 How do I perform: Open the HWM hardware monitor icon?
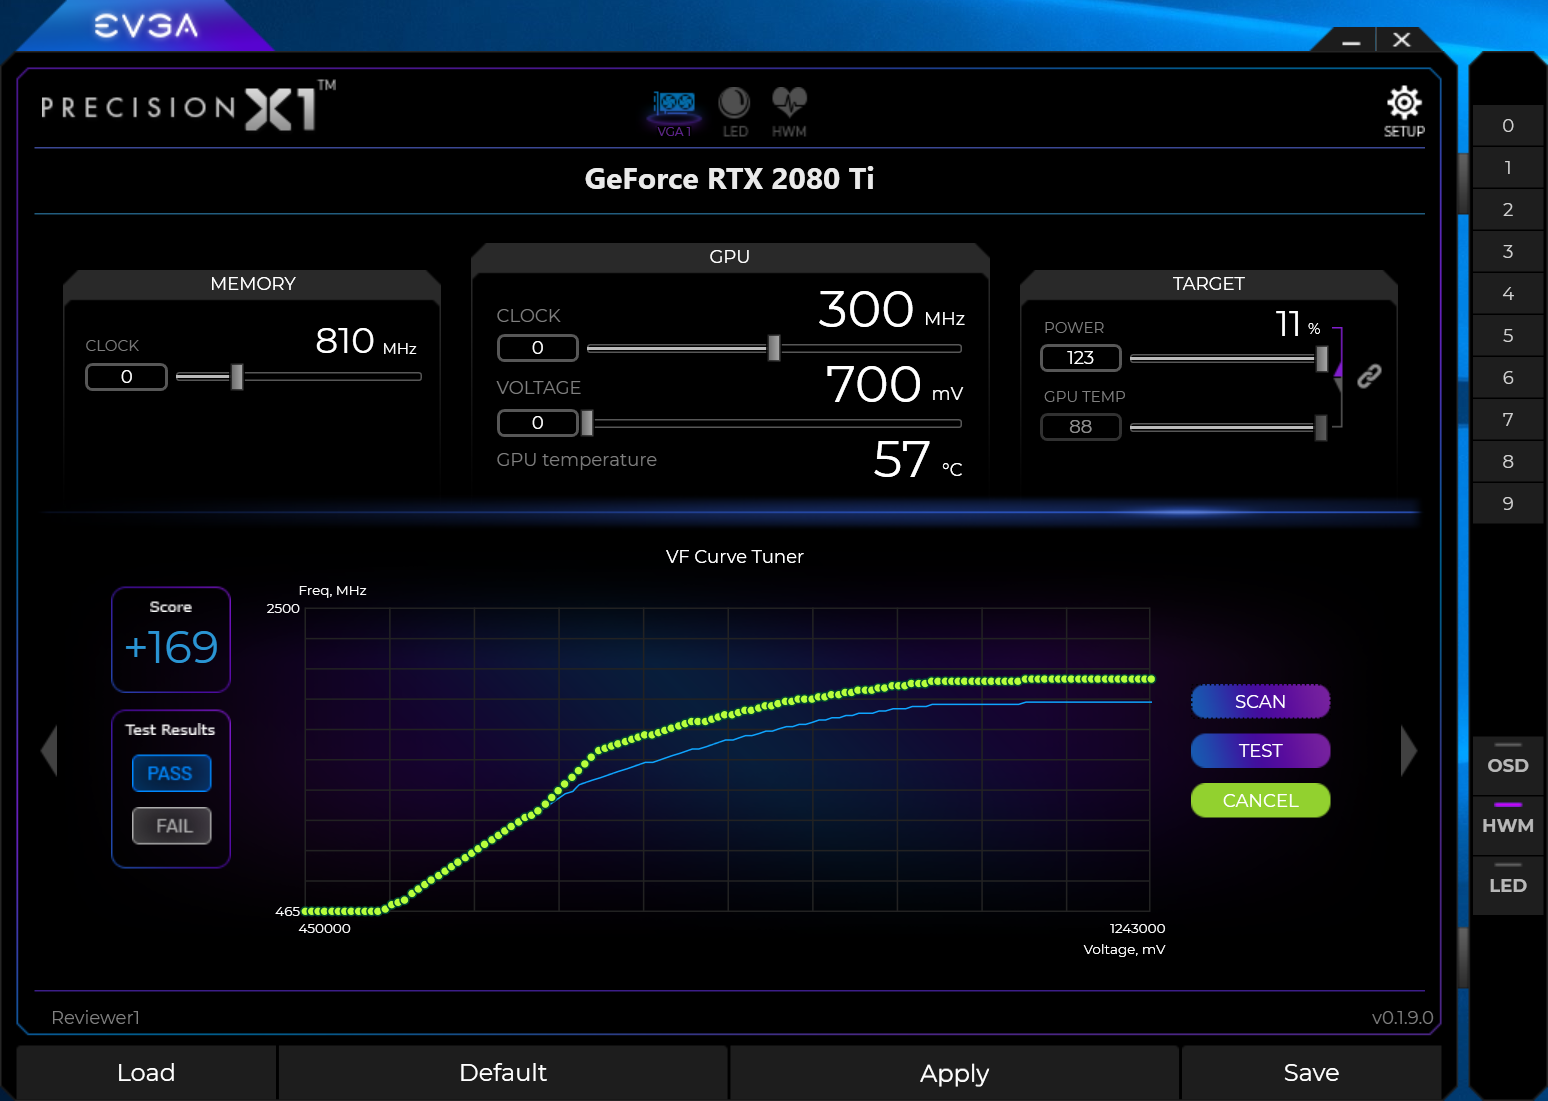click(789, 111)
